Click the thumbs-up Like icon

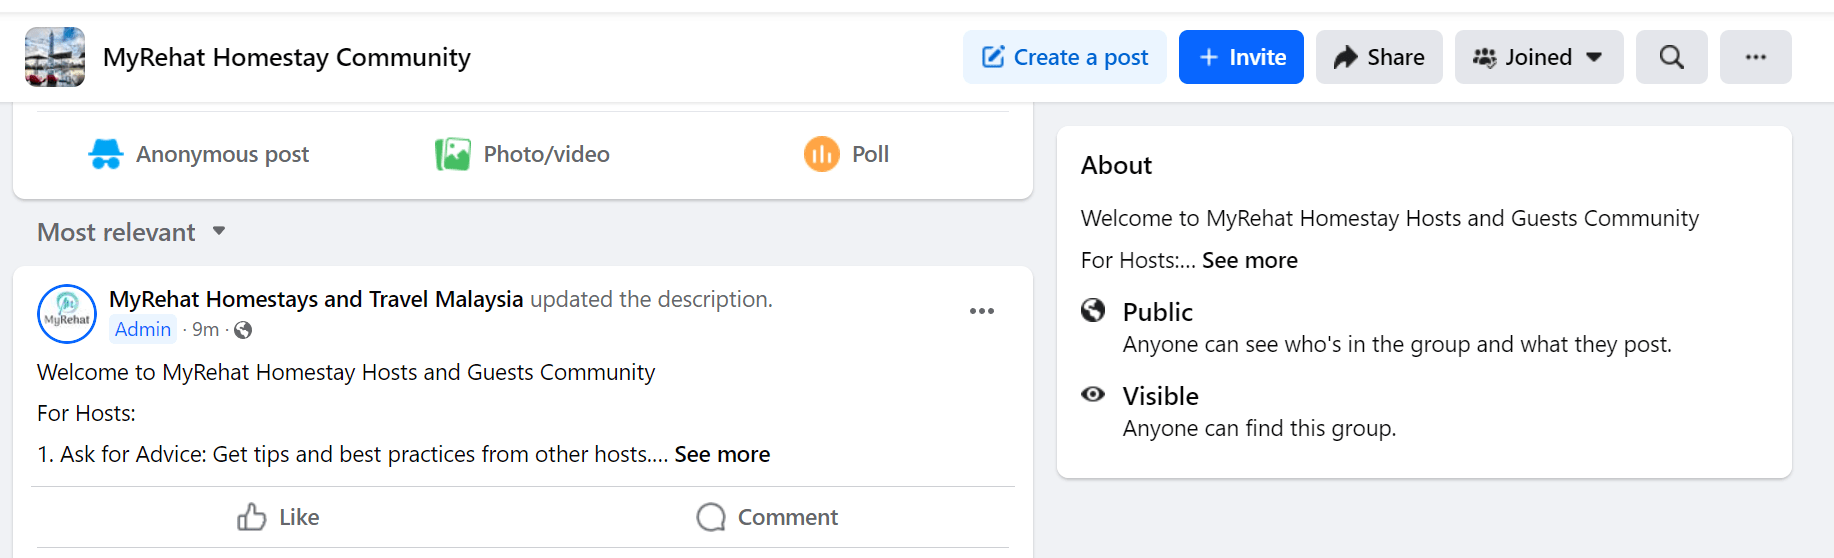[252, 516]
